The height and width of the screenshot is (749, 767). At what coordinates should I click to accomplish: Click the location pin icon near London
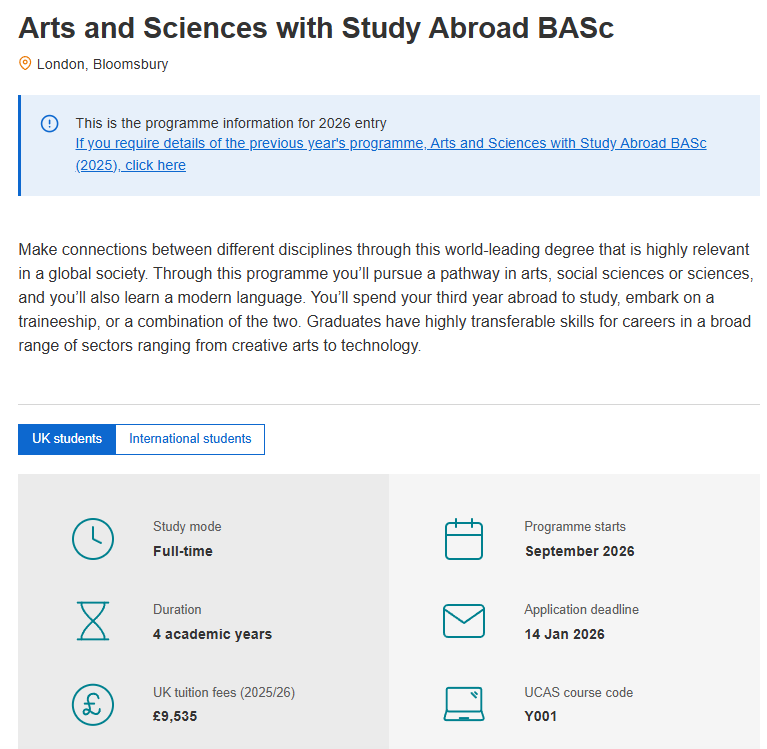[26, 64]
